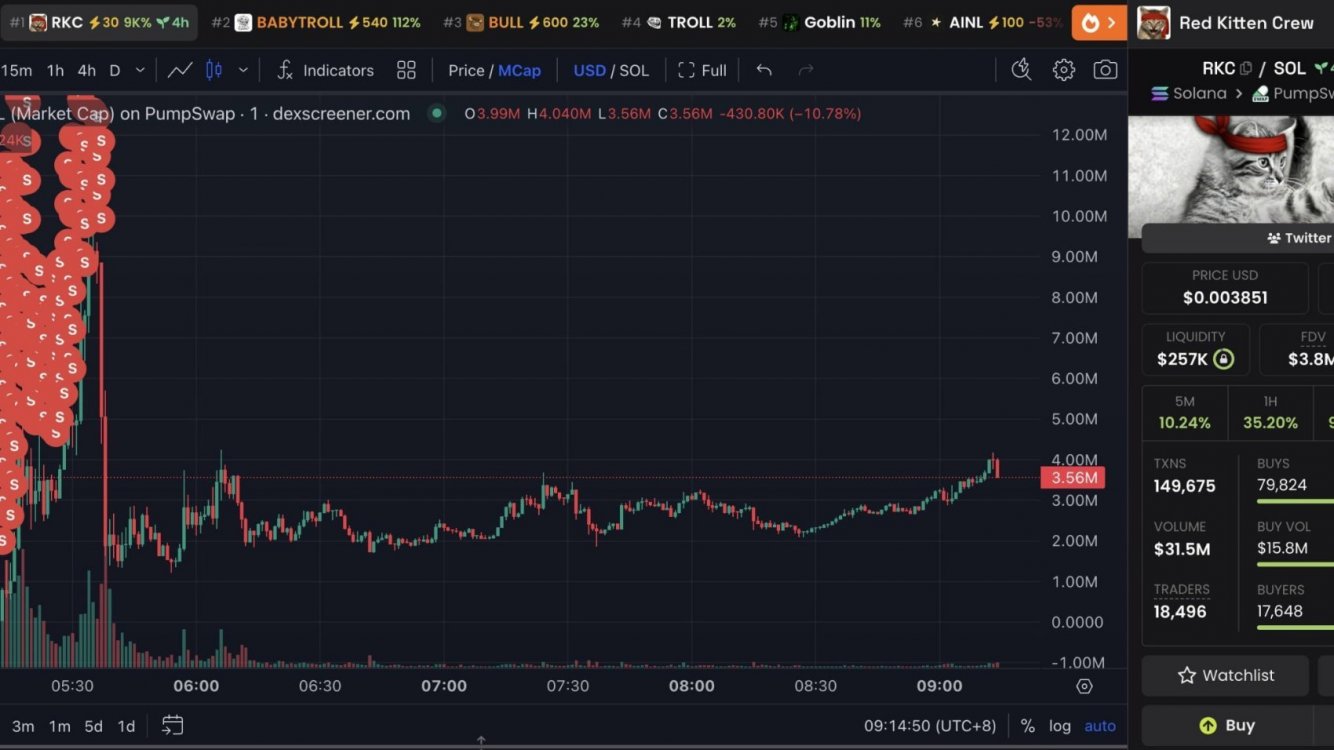Click the BUYERS 17,648 value
1334x750 pixels.
click(x=1280, y=611)
